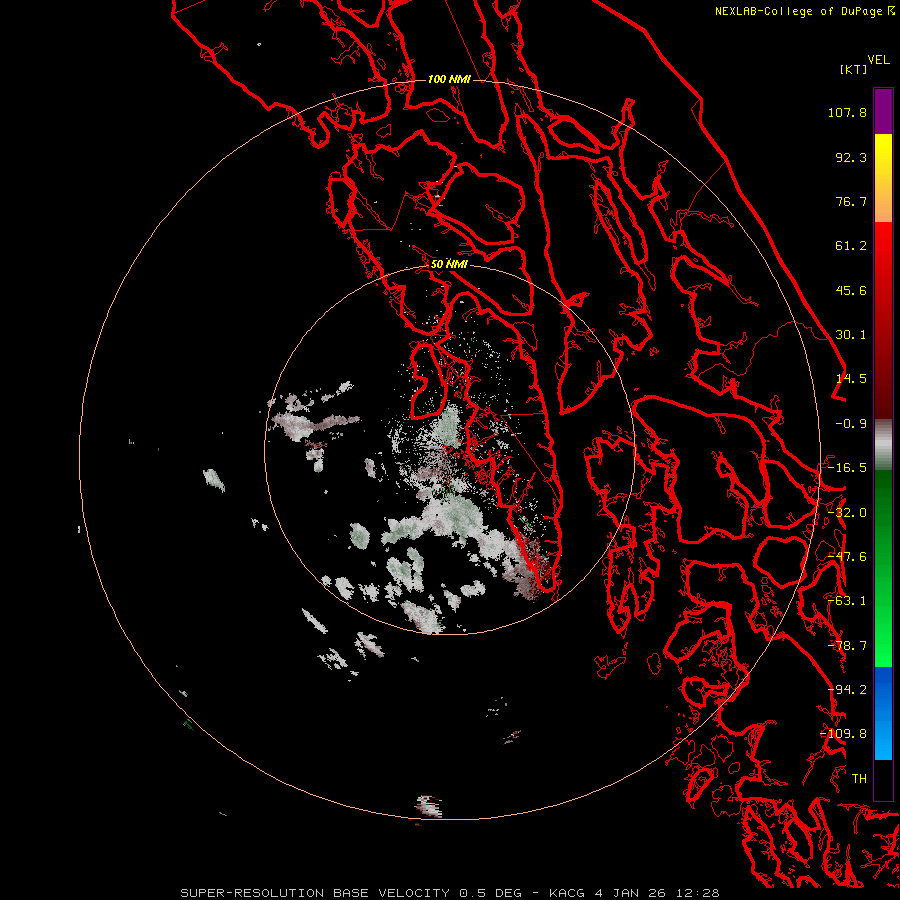Select the -16.5 velocity scale value
This screenshot has width=900, height=900.
point(847,468)
